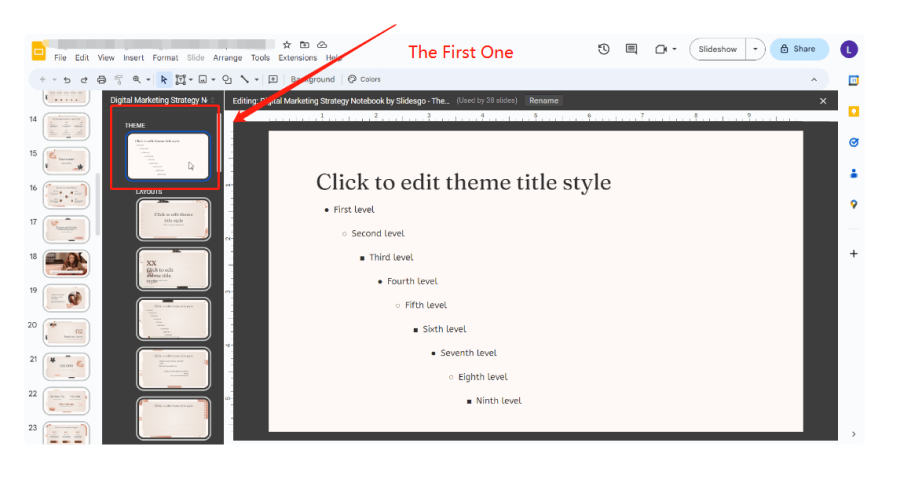The image size is (900, 490).
Task: Open the File menu
Action: pos(60,58)
